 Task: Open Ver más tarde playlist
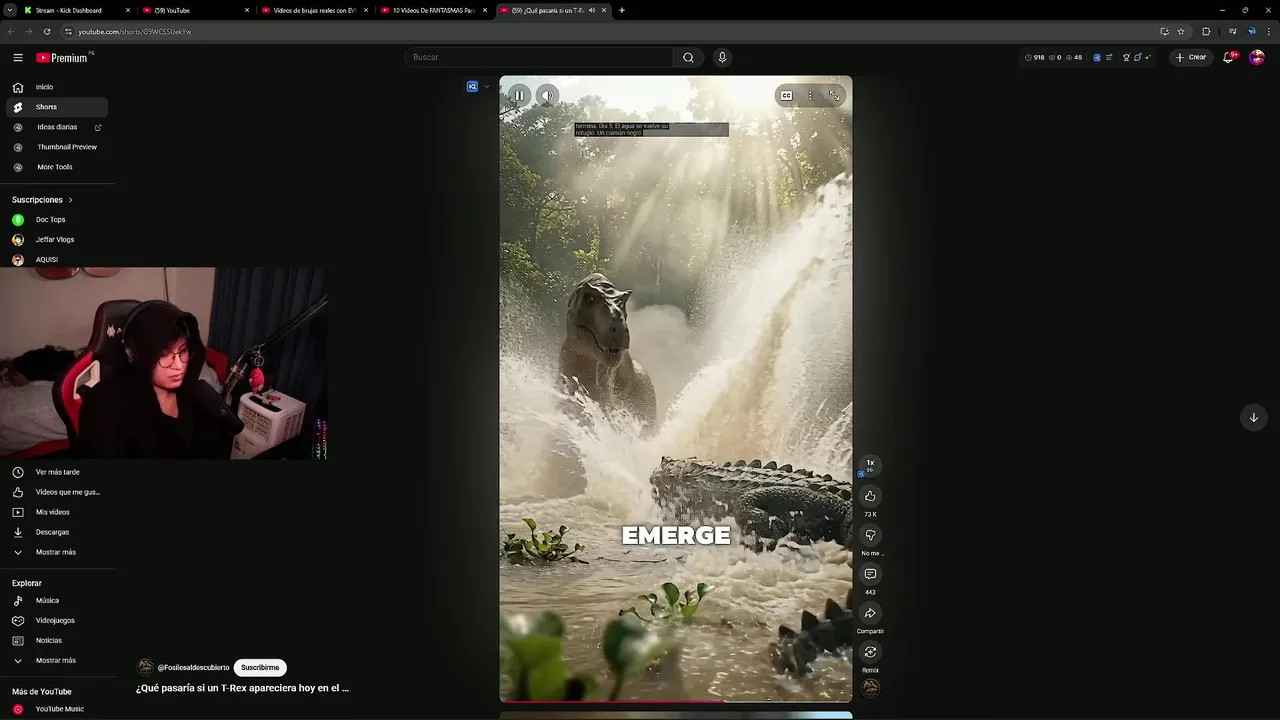(57, 472)
